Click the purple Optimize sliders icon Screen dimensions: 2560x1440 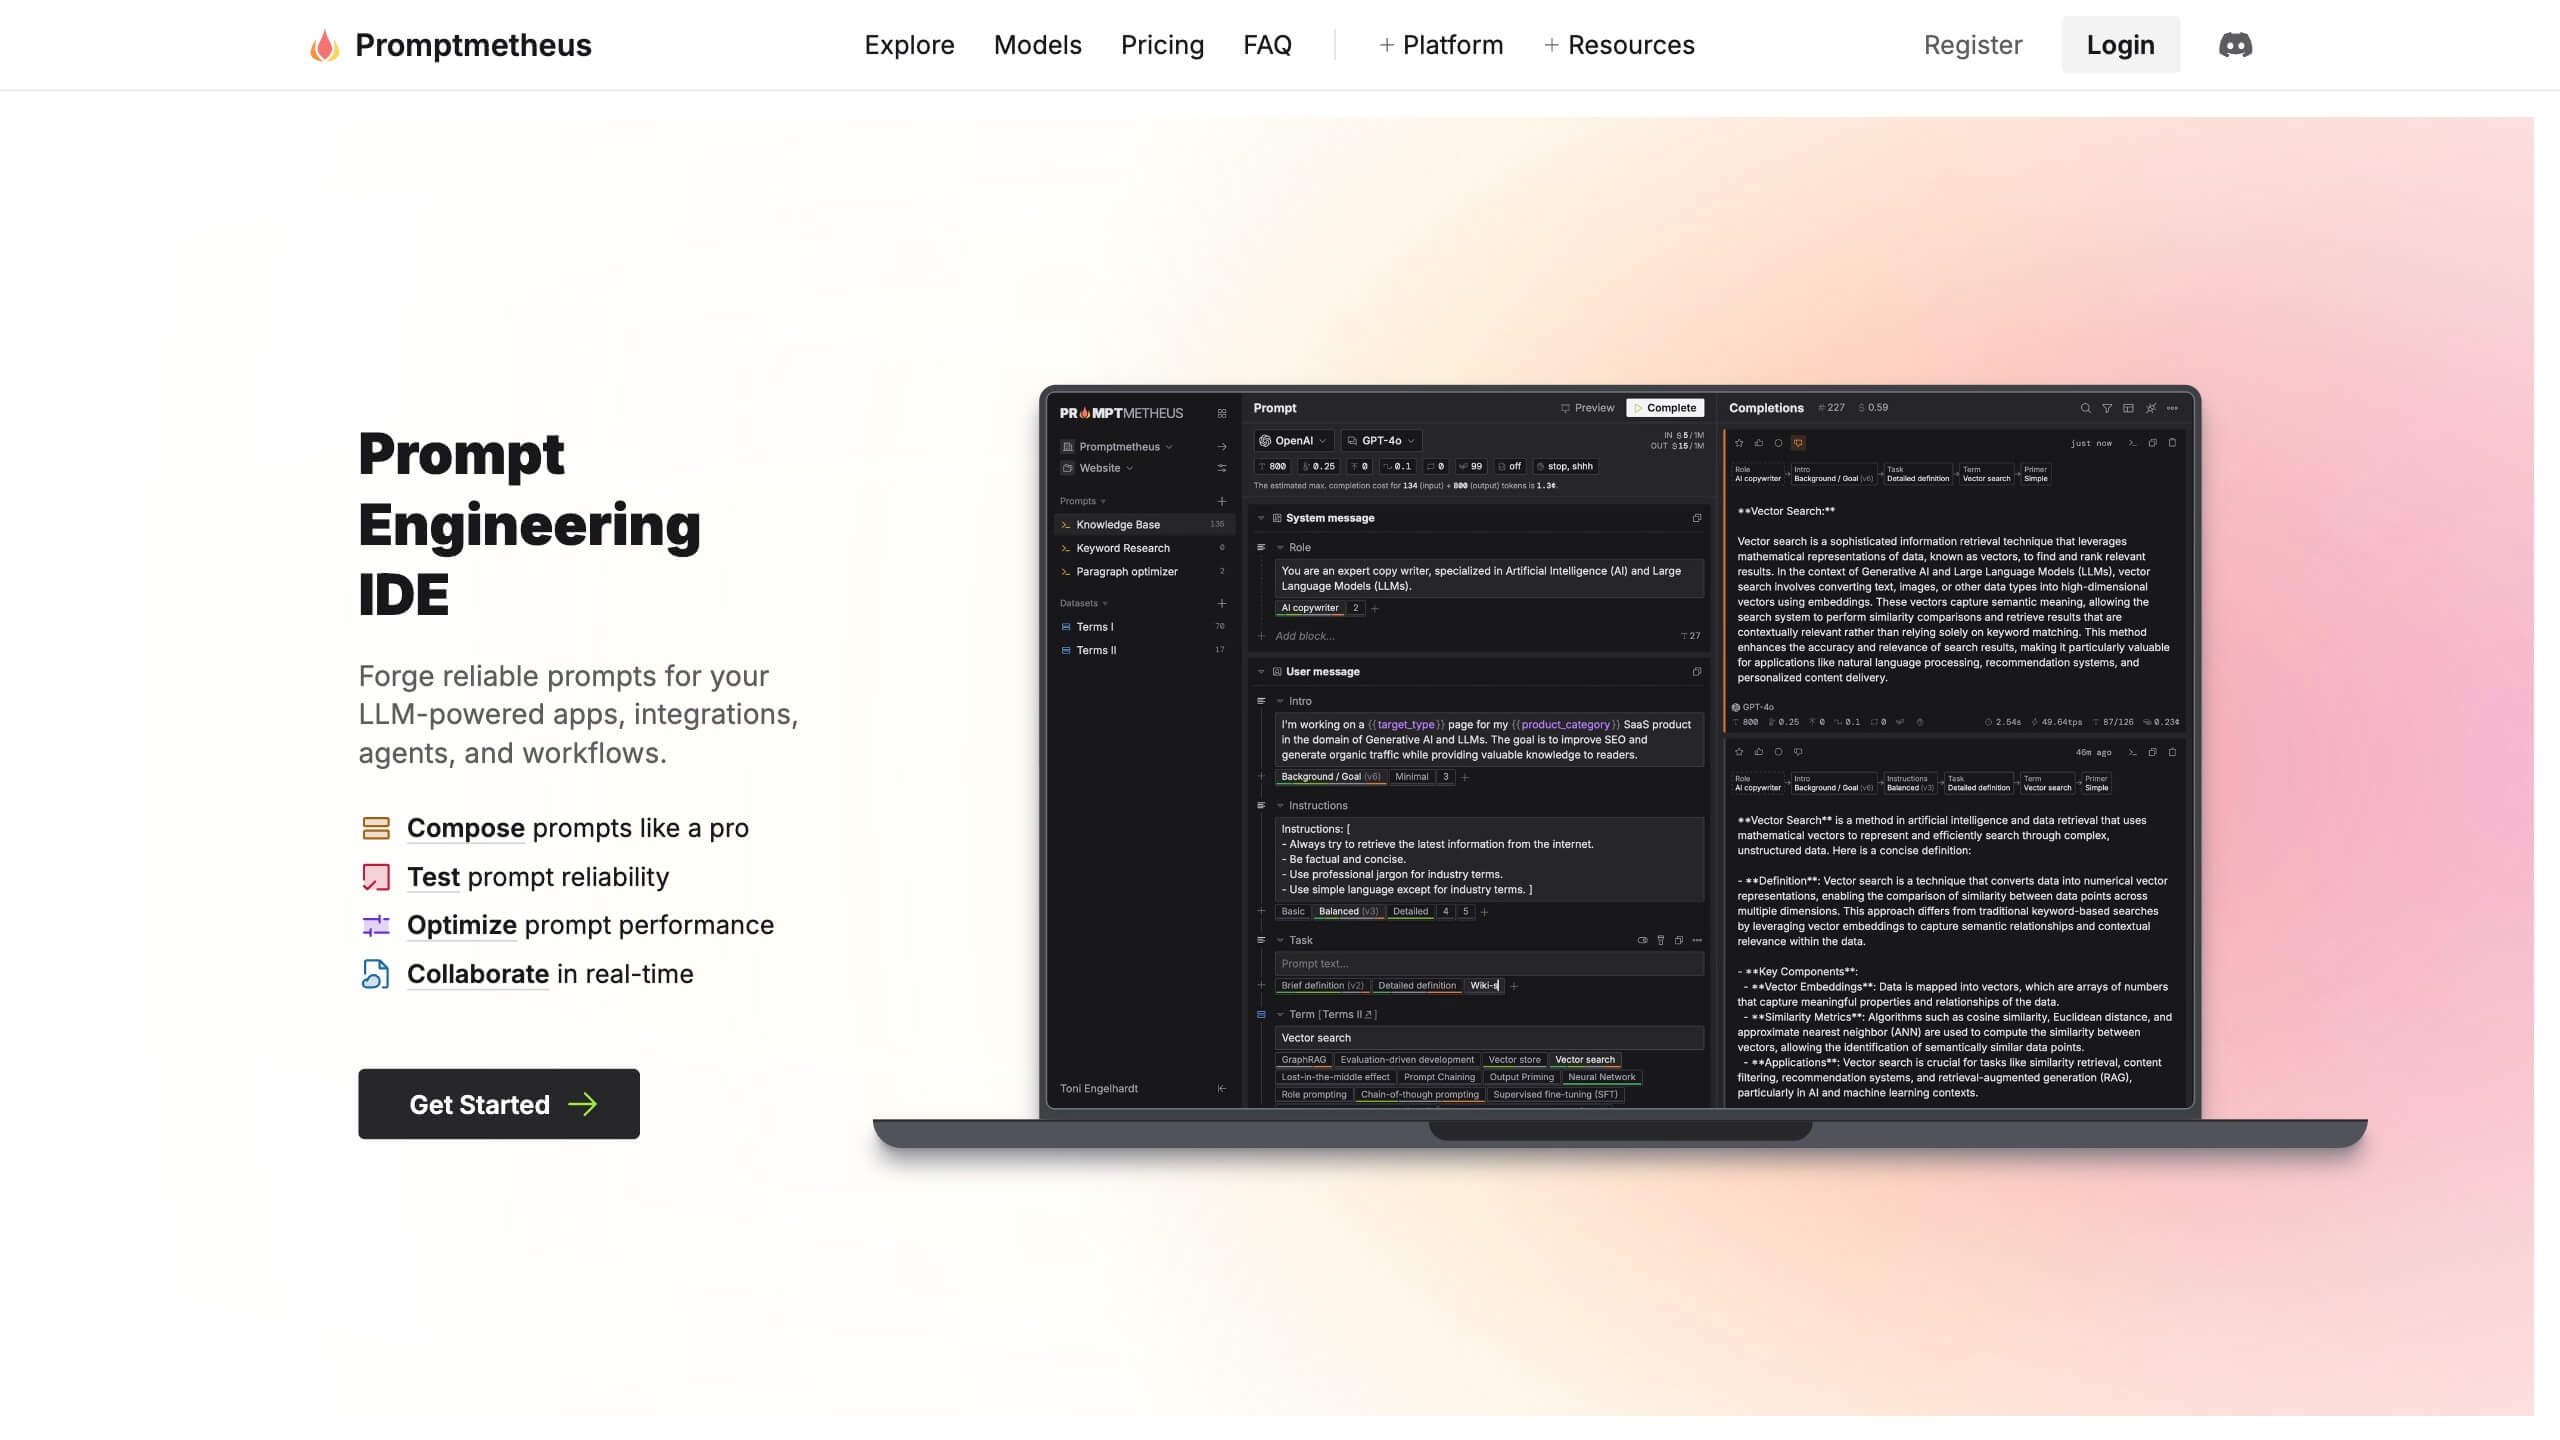click(x=376, y=925)
